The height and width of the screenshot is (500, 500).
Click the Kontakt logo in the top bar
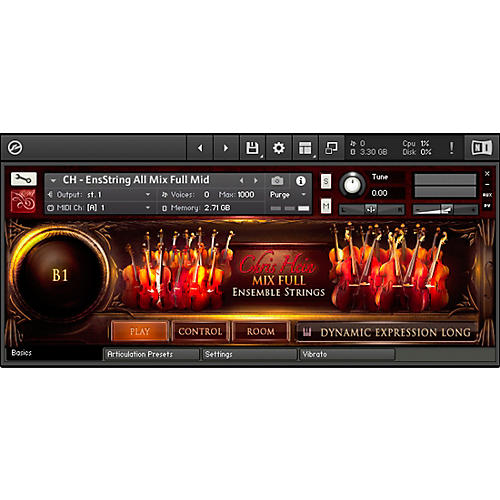pyautogui.click(x=15, y=148)
